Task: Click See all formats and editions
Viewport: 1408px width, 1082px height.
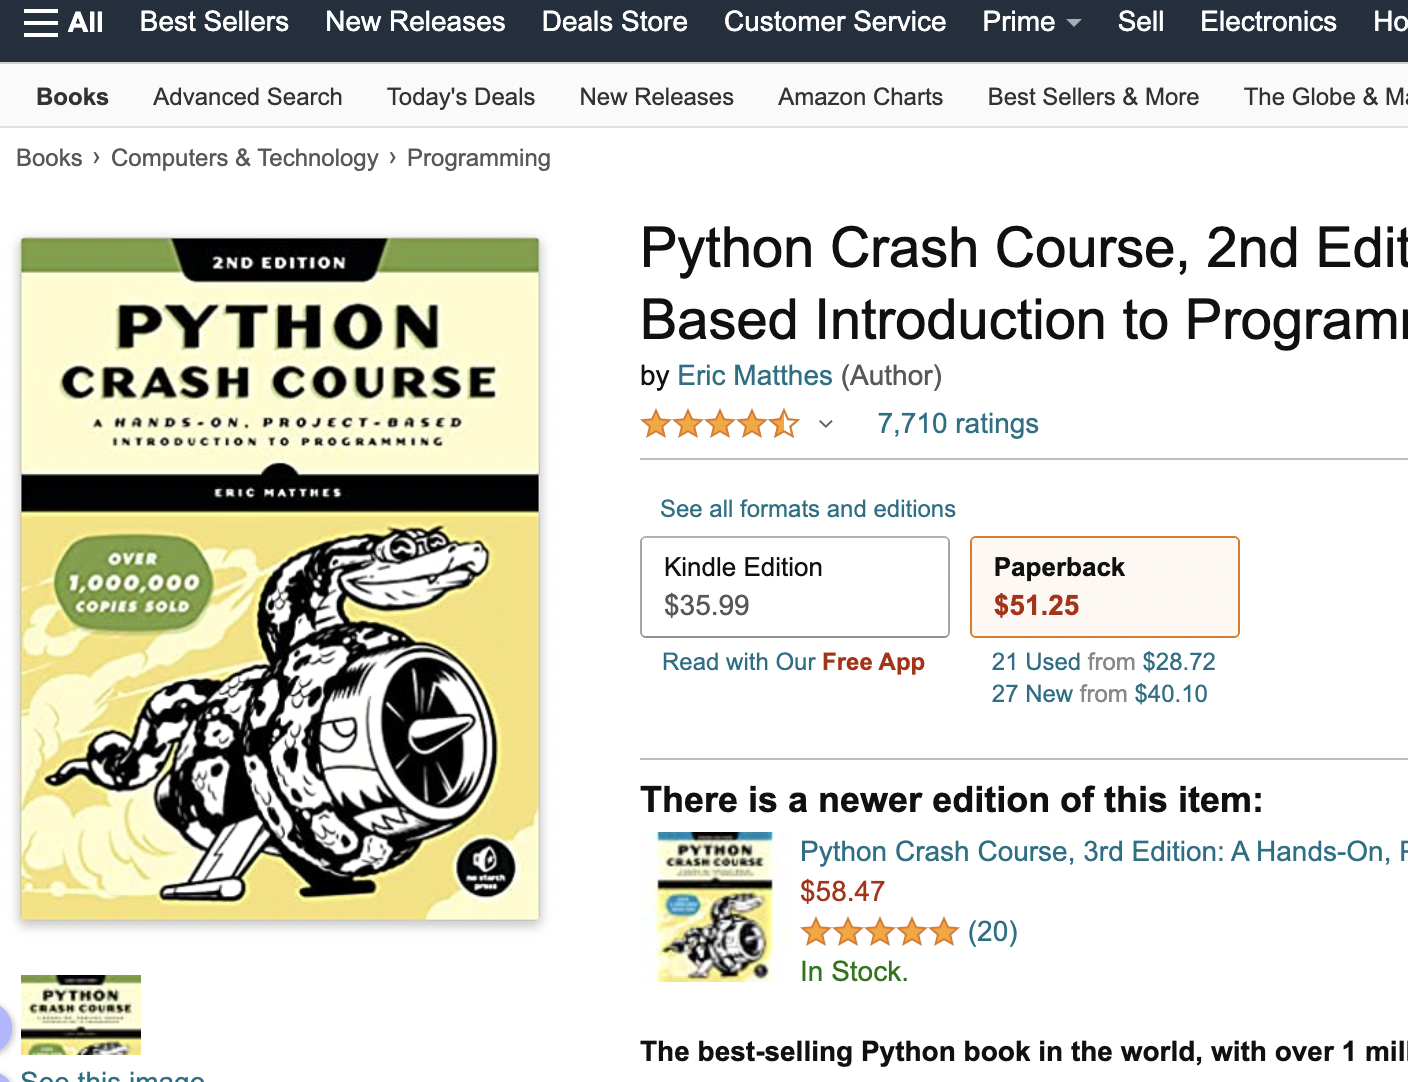Action: [x=807, y=509]
